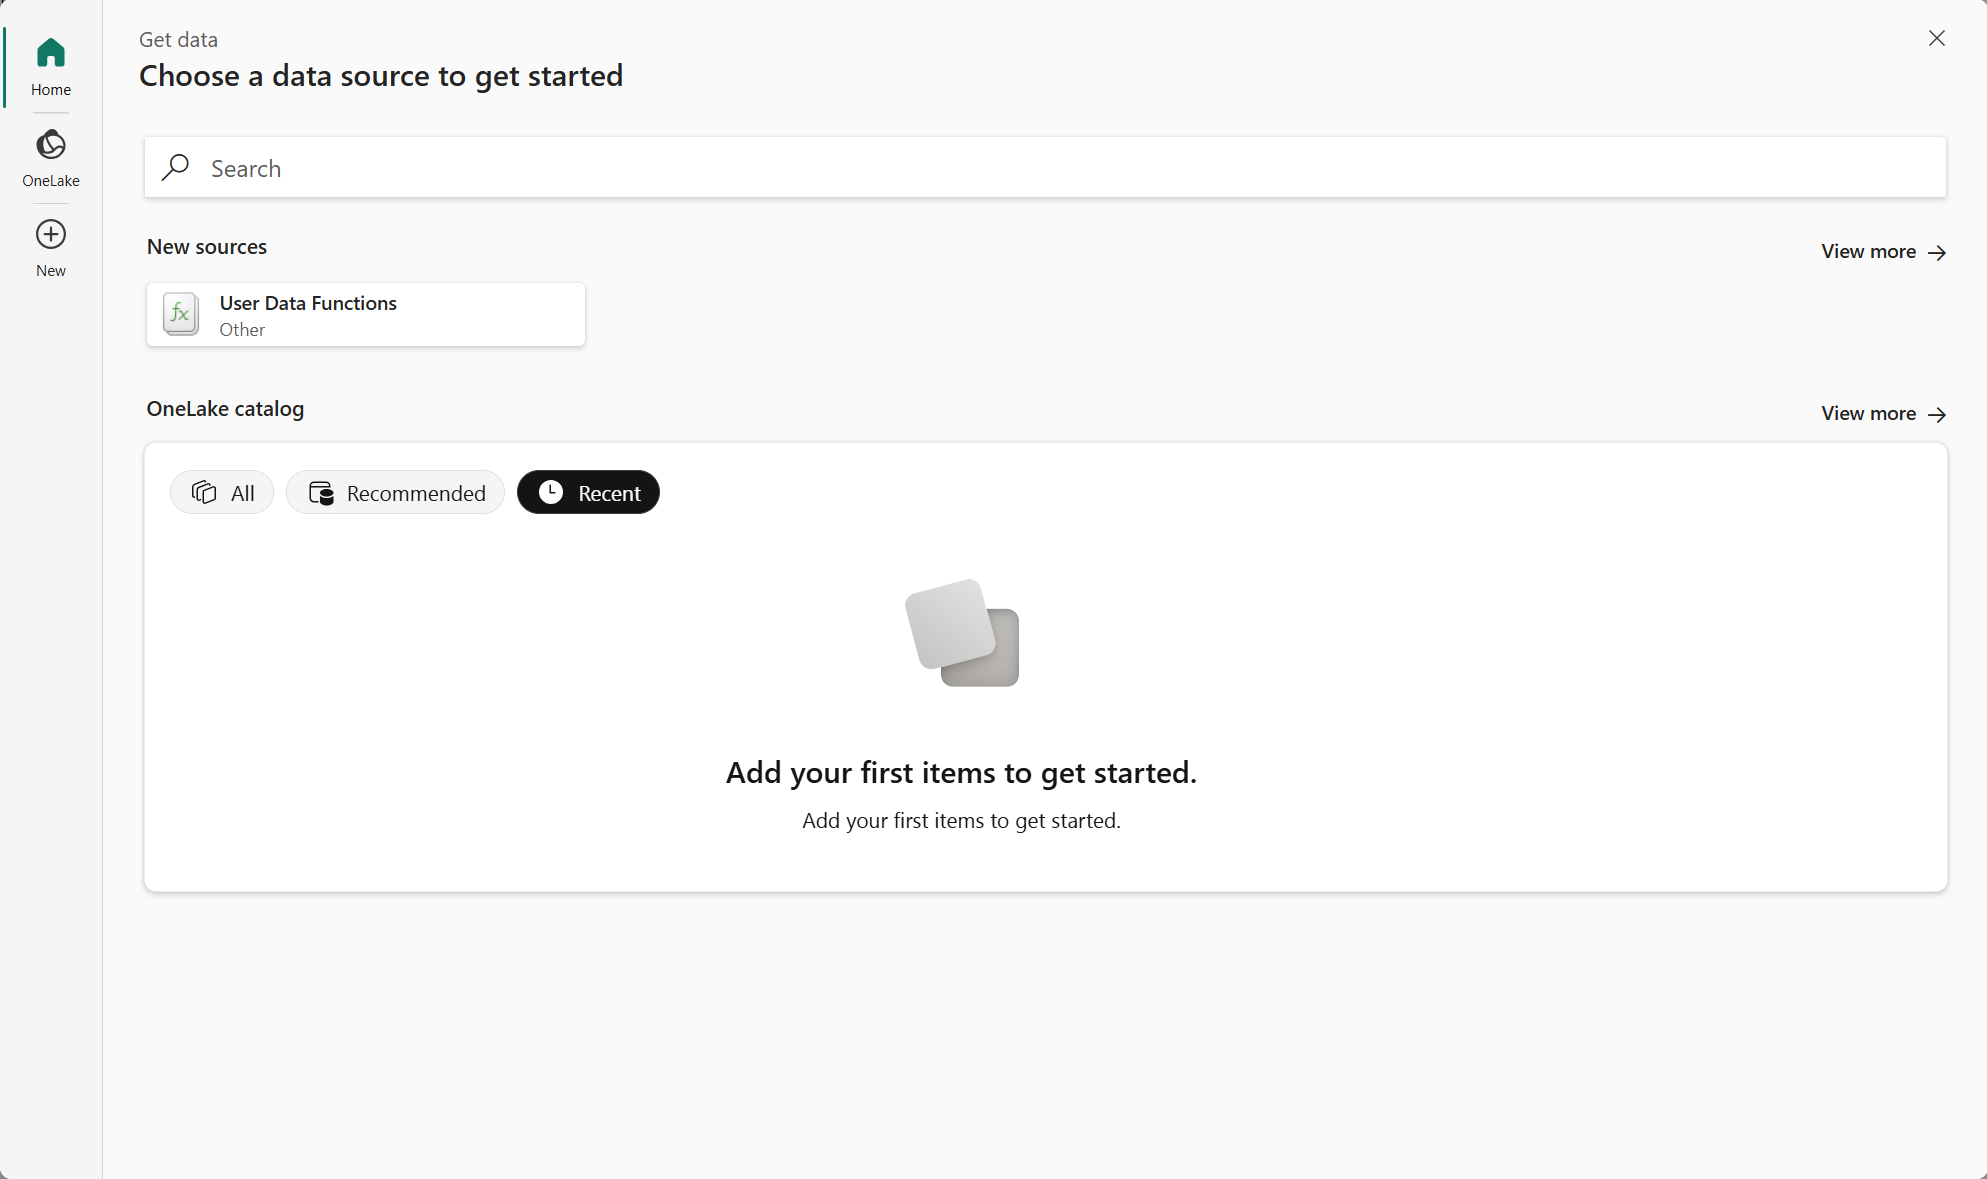Switch to the Recommended filter tab
This screenshot has height=1179, width=1987.
396,492
